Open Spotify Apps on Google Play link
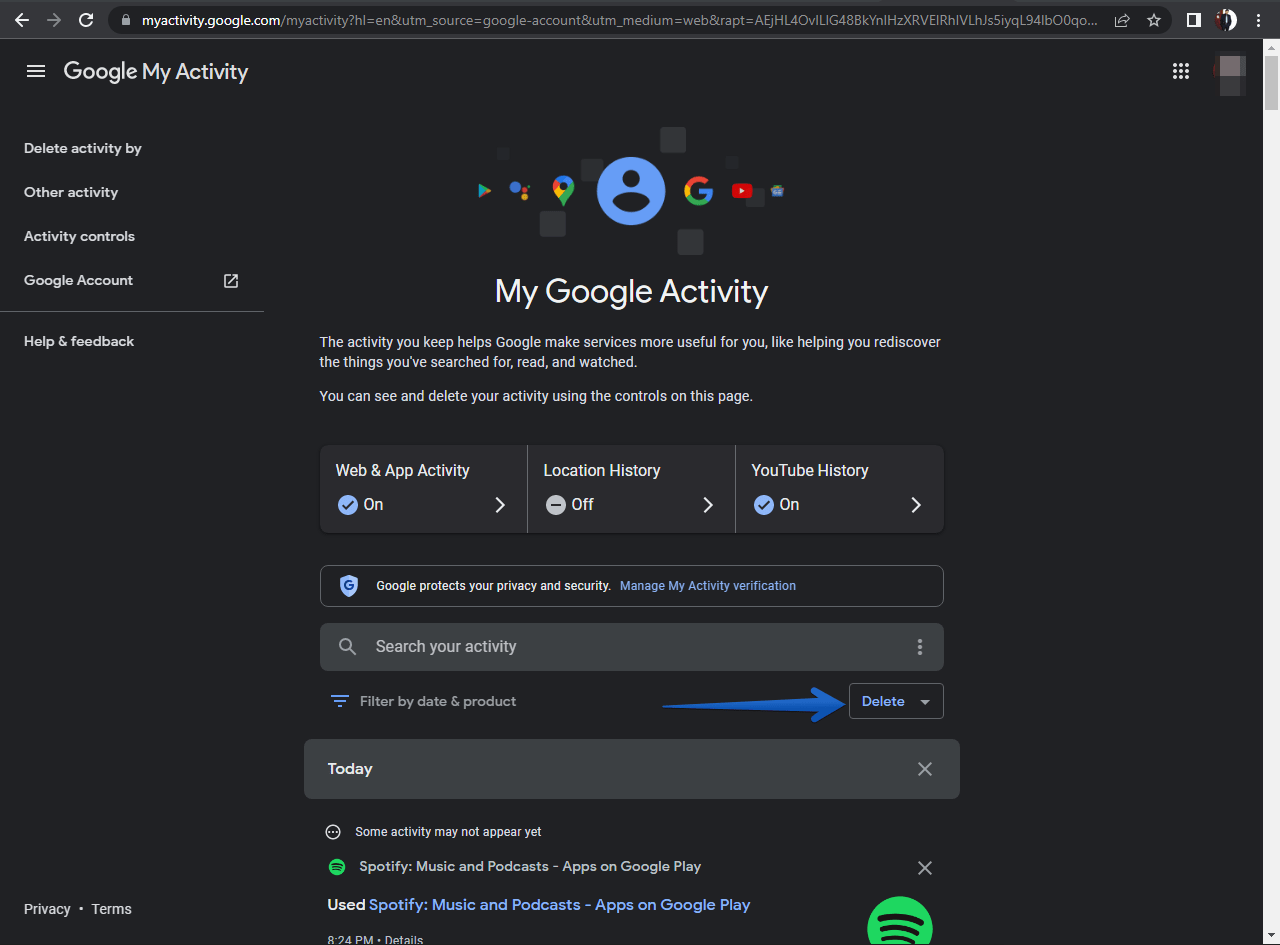The image size is (1280, 945). coord(559,904)
